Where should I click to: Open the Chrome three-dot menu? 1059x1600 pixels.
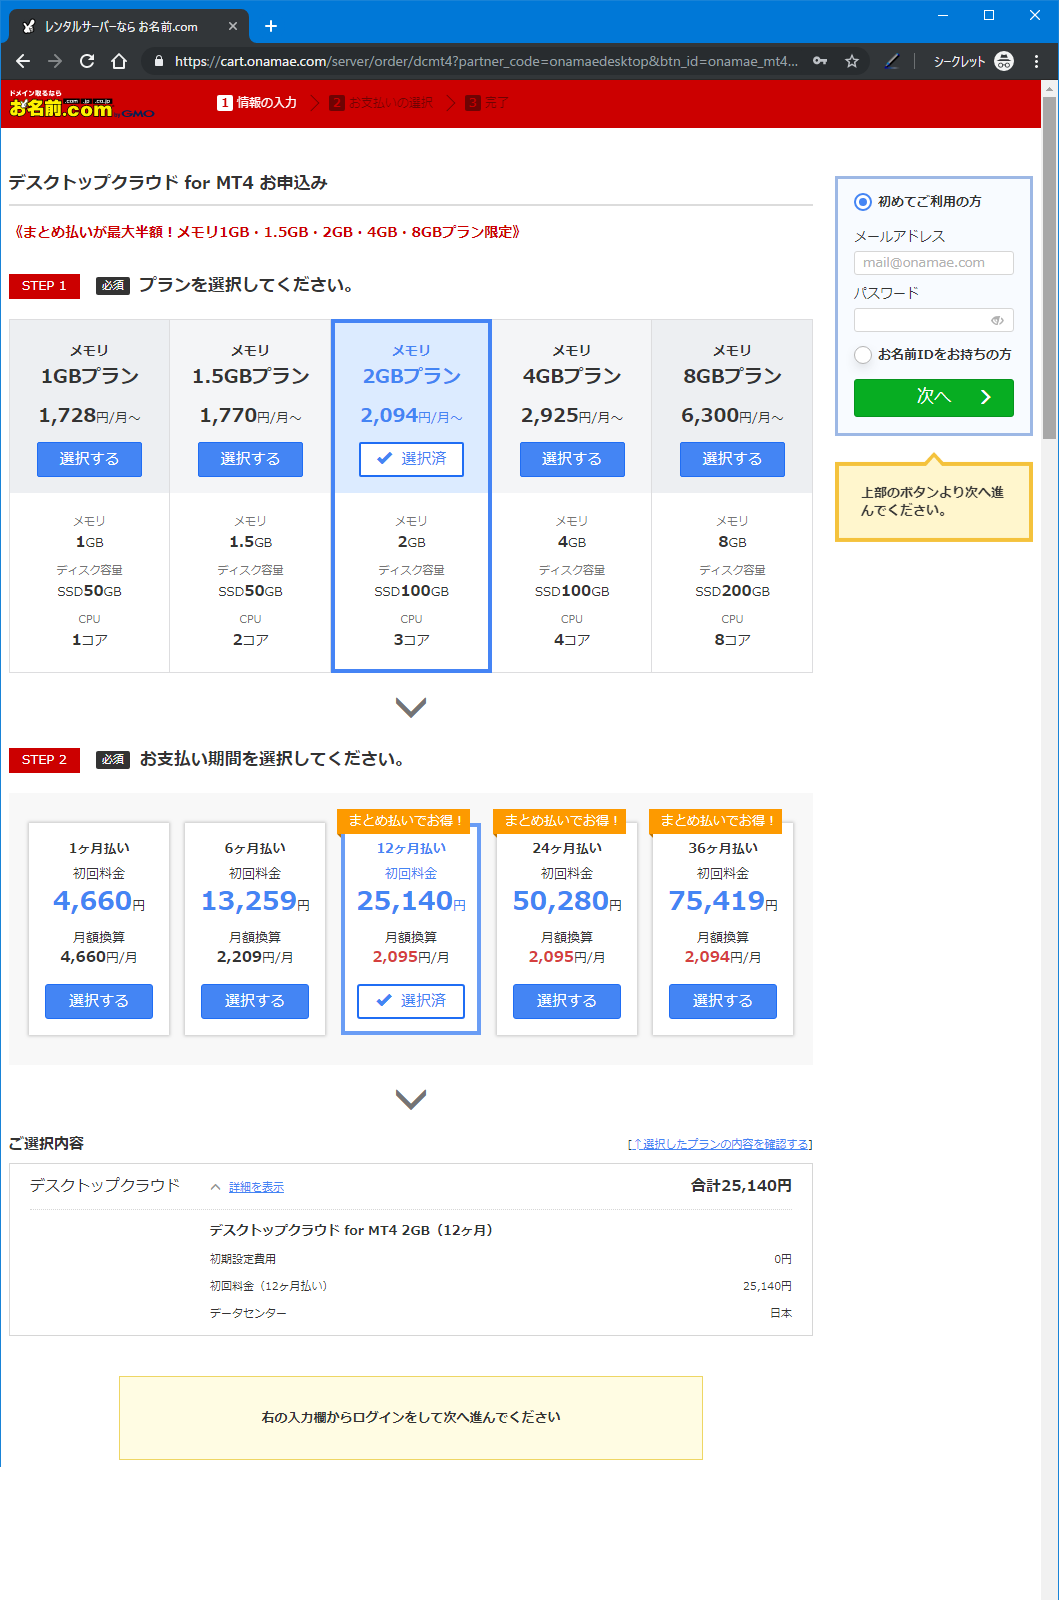click(x=1037, y=61)
